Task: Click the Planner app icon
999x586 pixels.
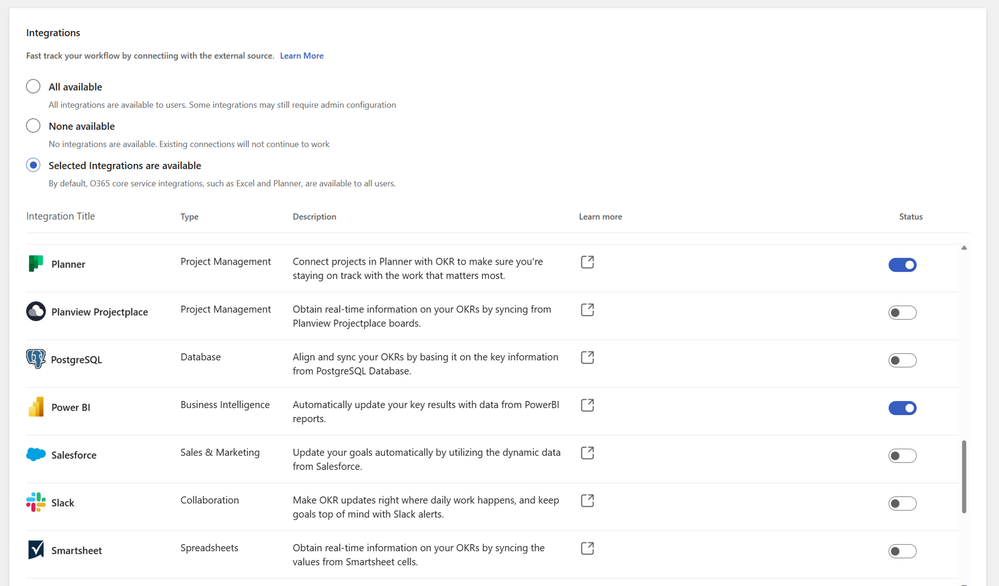Action: (x=36, y=264)
